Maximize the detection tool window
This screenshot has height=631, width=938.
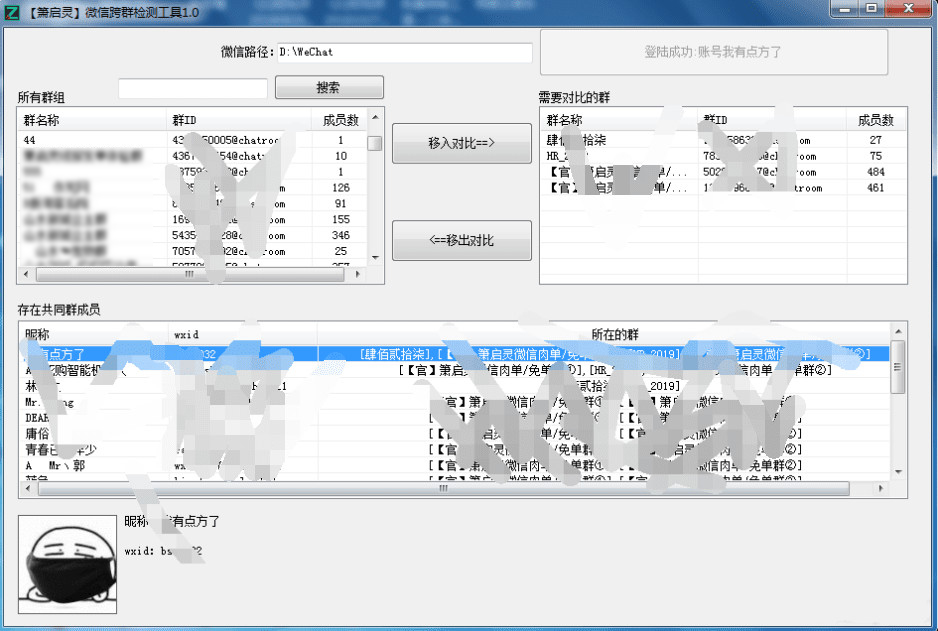pyautogui.click(x=871, y=9)
